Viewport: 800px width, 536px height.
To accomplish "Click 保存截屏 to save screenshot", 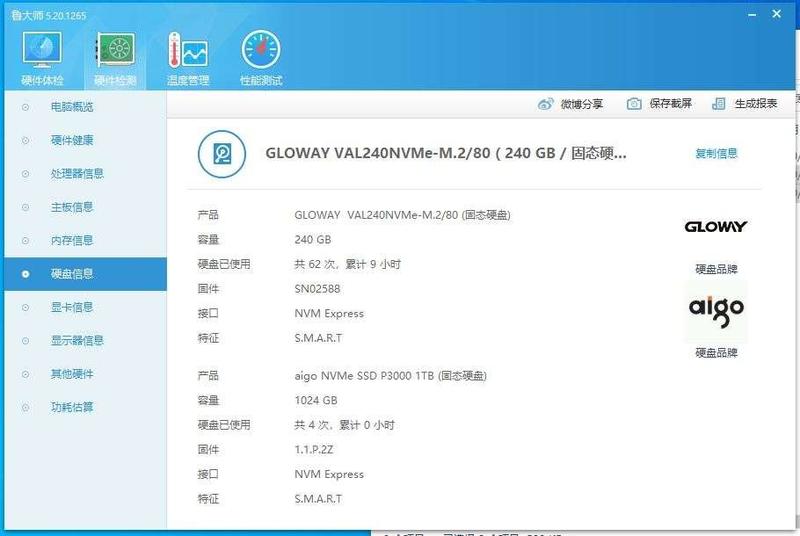I will point(670,104).
